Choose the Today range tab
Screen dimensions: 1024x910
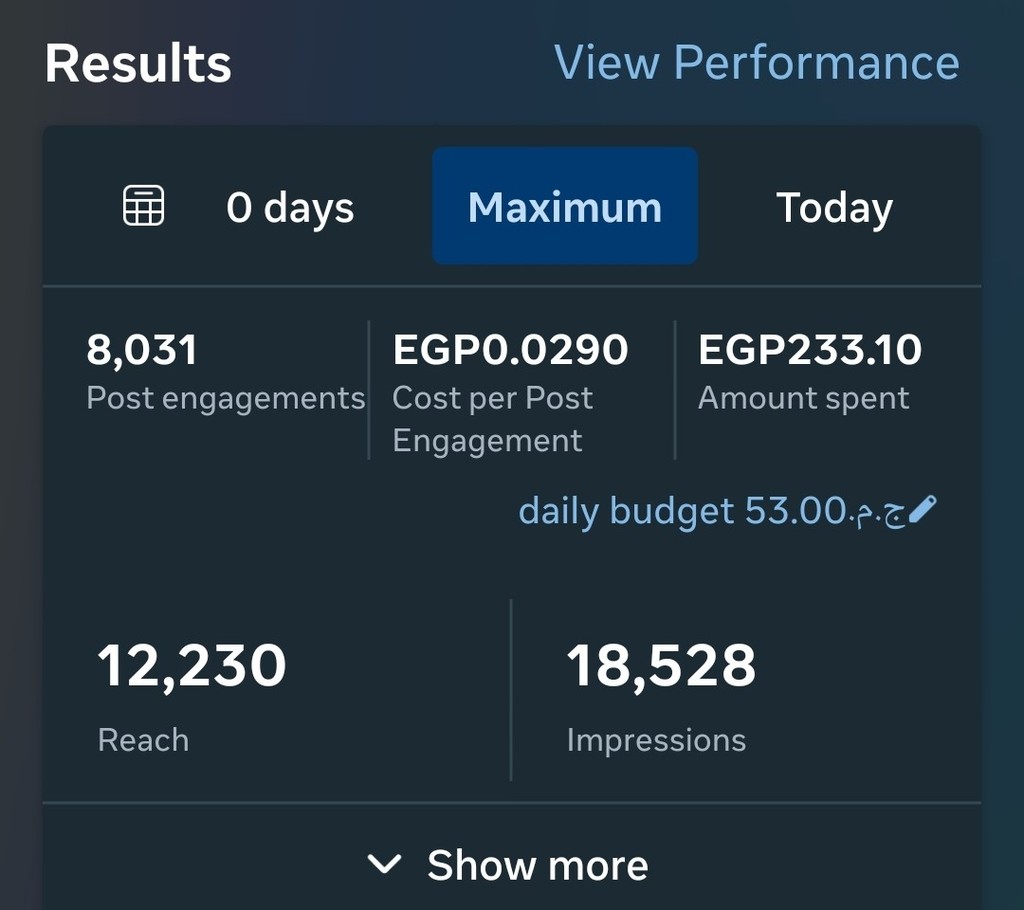[x=834, y=208]
